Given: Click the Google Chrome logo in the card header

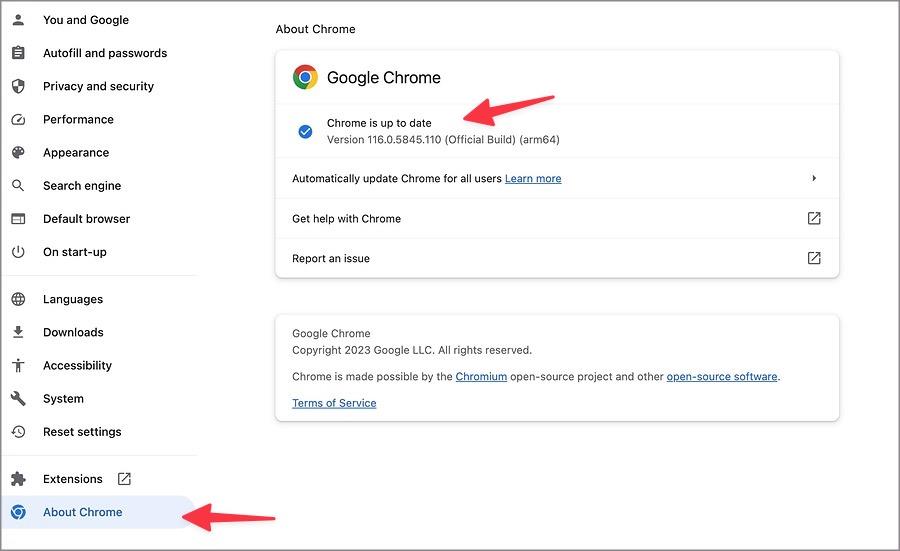Looking at the screenshot, I should click(305, 77).
